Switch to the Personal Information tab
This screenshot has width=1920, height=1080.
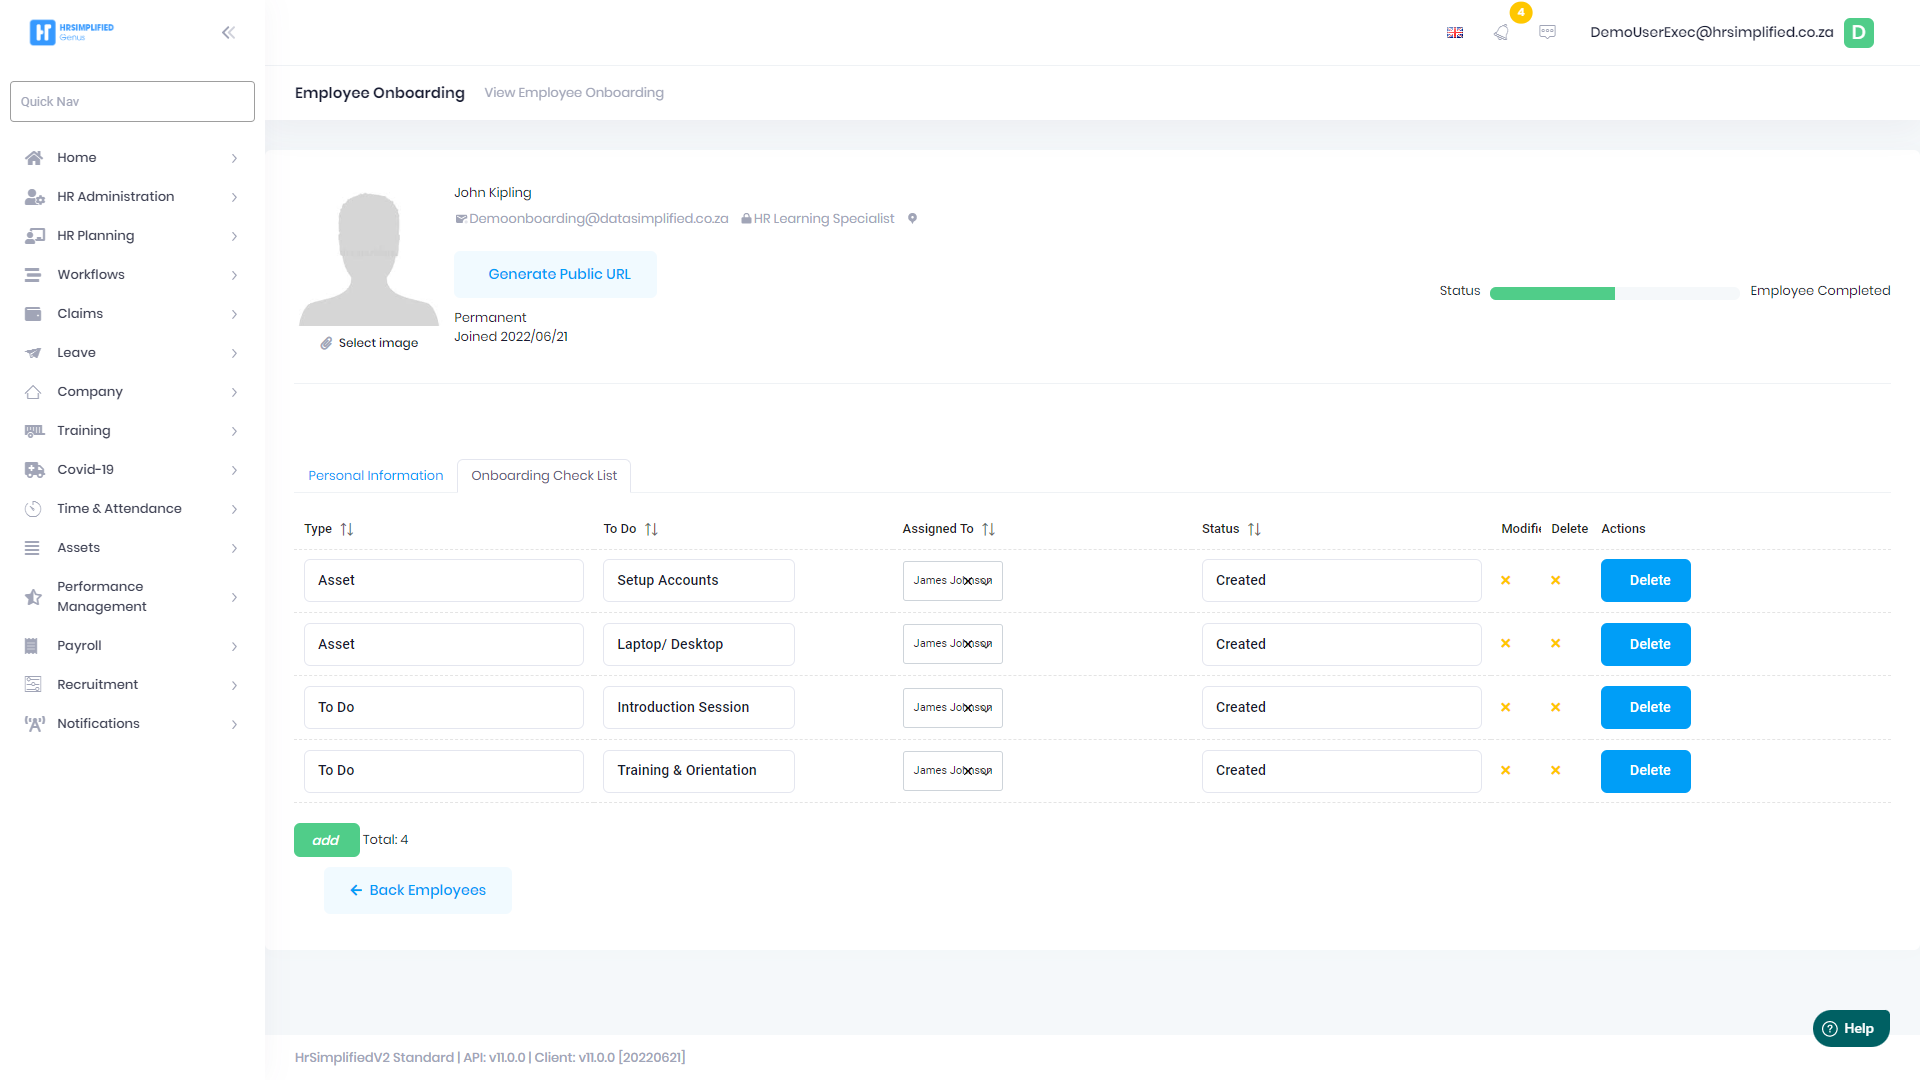coord(375,476)
